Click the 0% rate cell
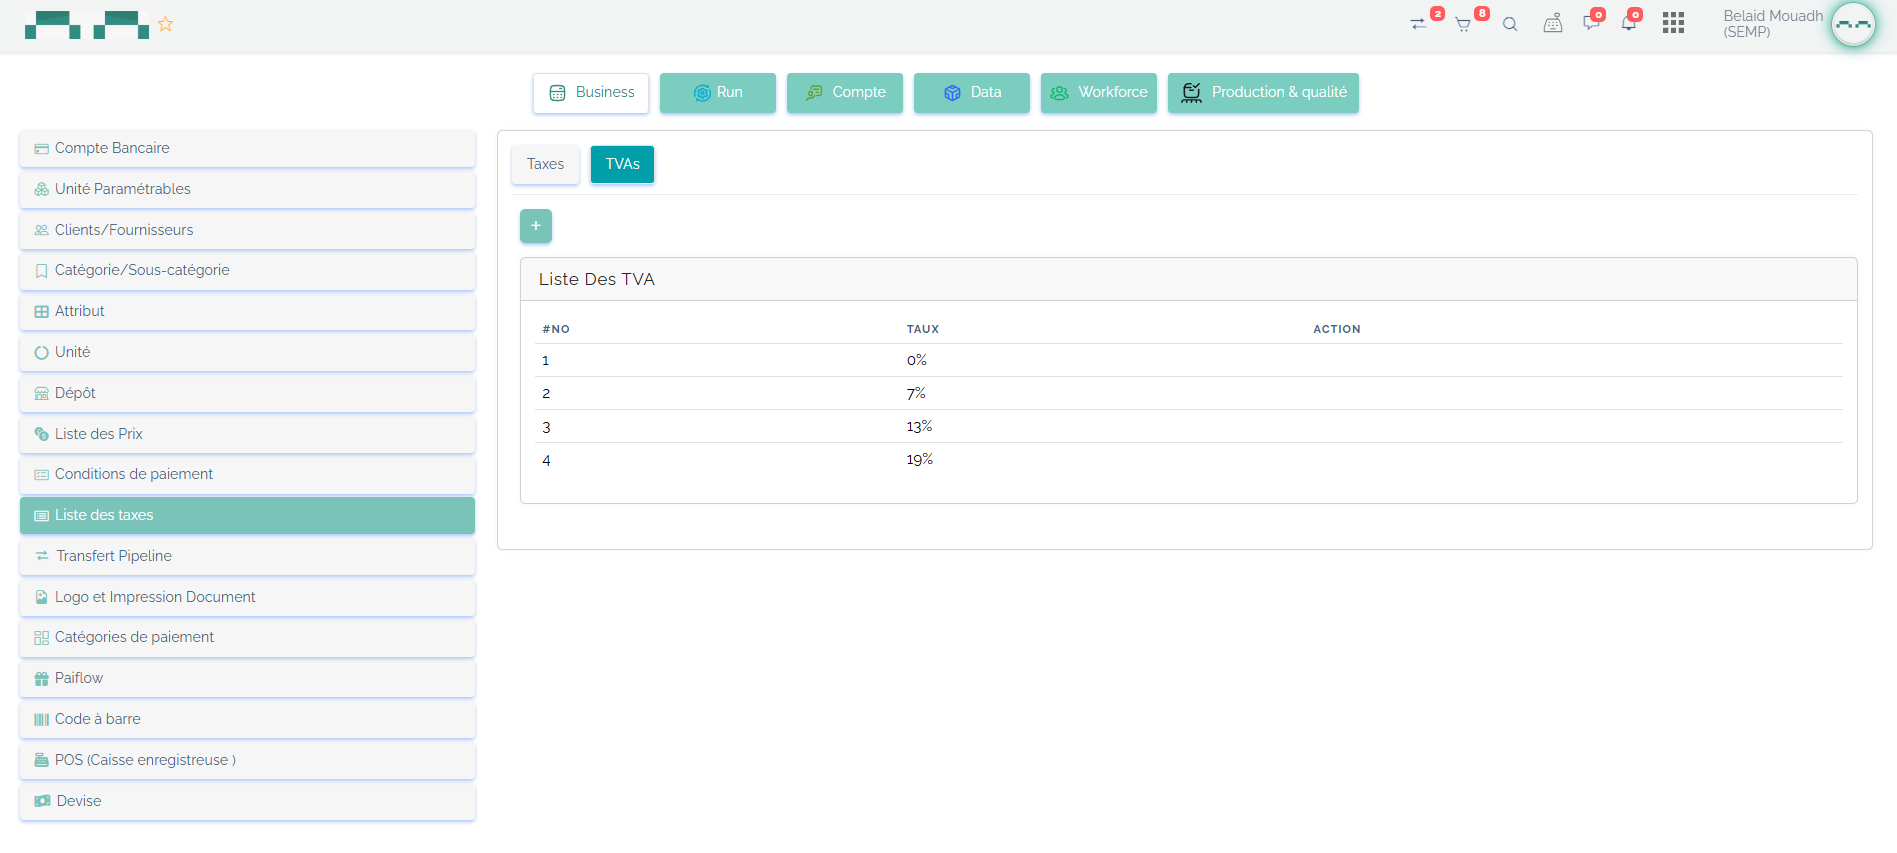The width and height of the screenshot is (1897, 853). pyautogui.click(x=917, y=360)
